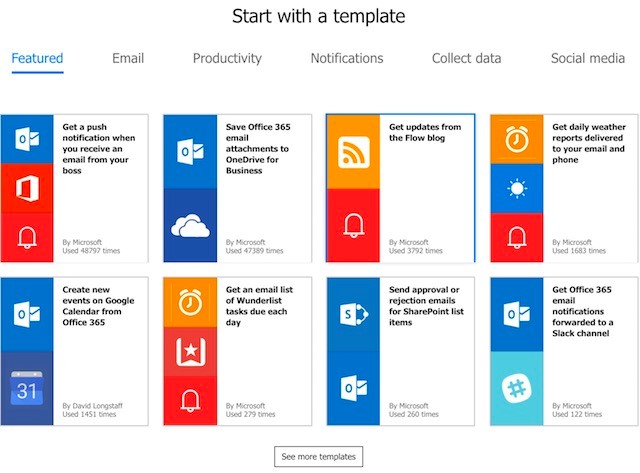Click 'By David Longstaff' author text
This screenshot has width=640, height=473.
pos(92,406)
